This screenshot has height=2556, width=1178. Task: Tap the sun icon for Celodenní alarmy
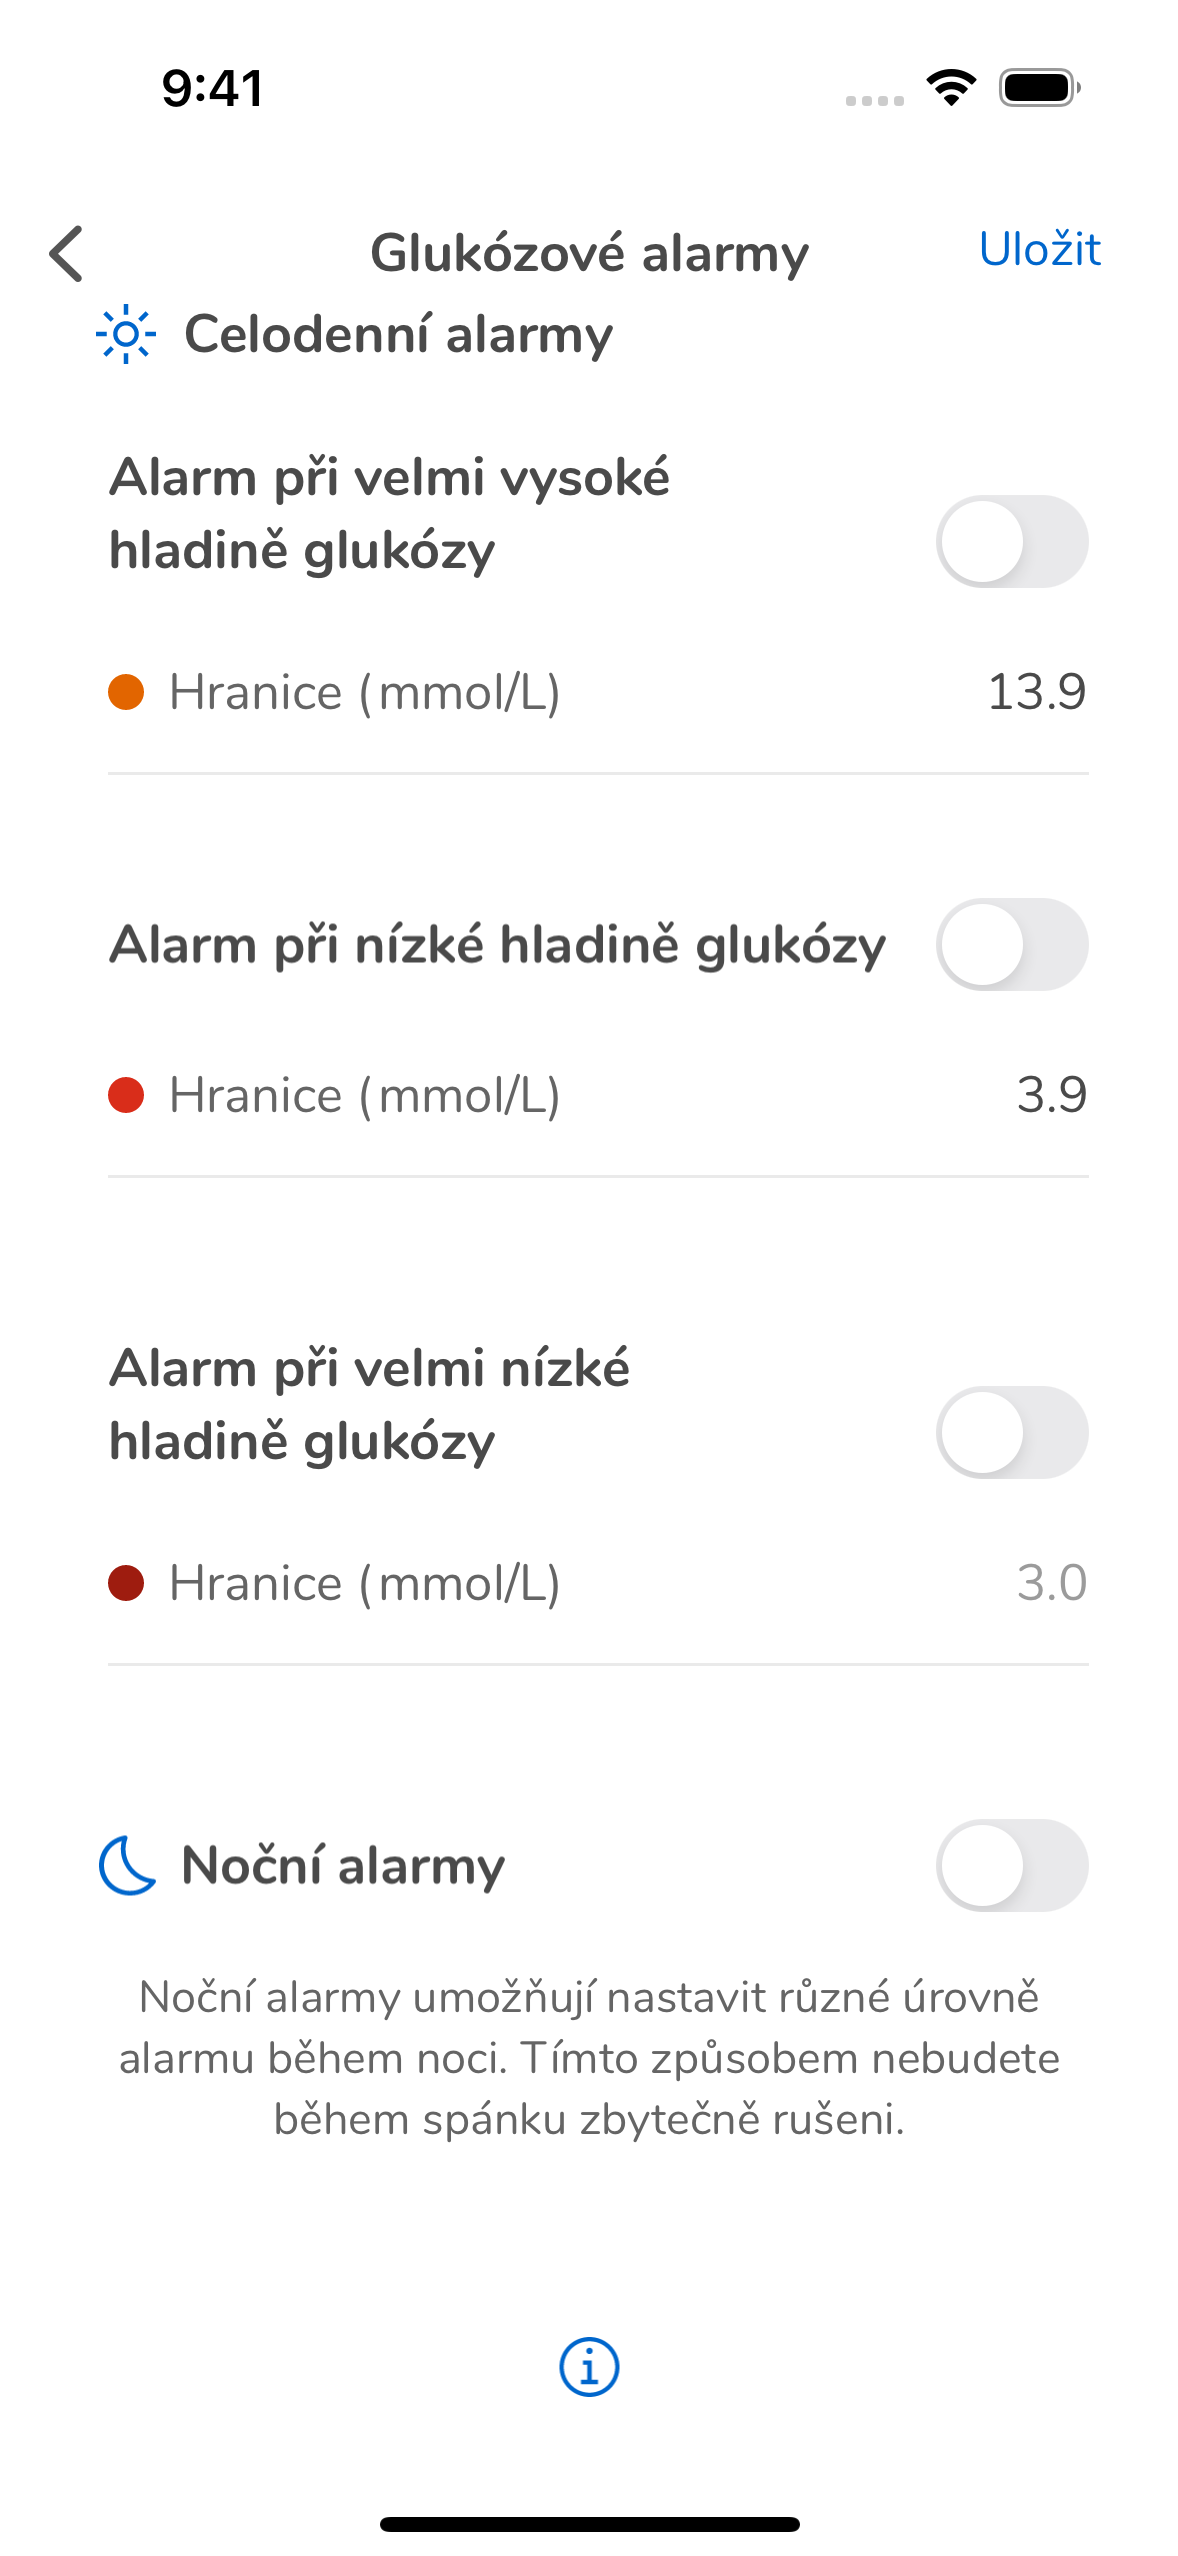point(126,333)
